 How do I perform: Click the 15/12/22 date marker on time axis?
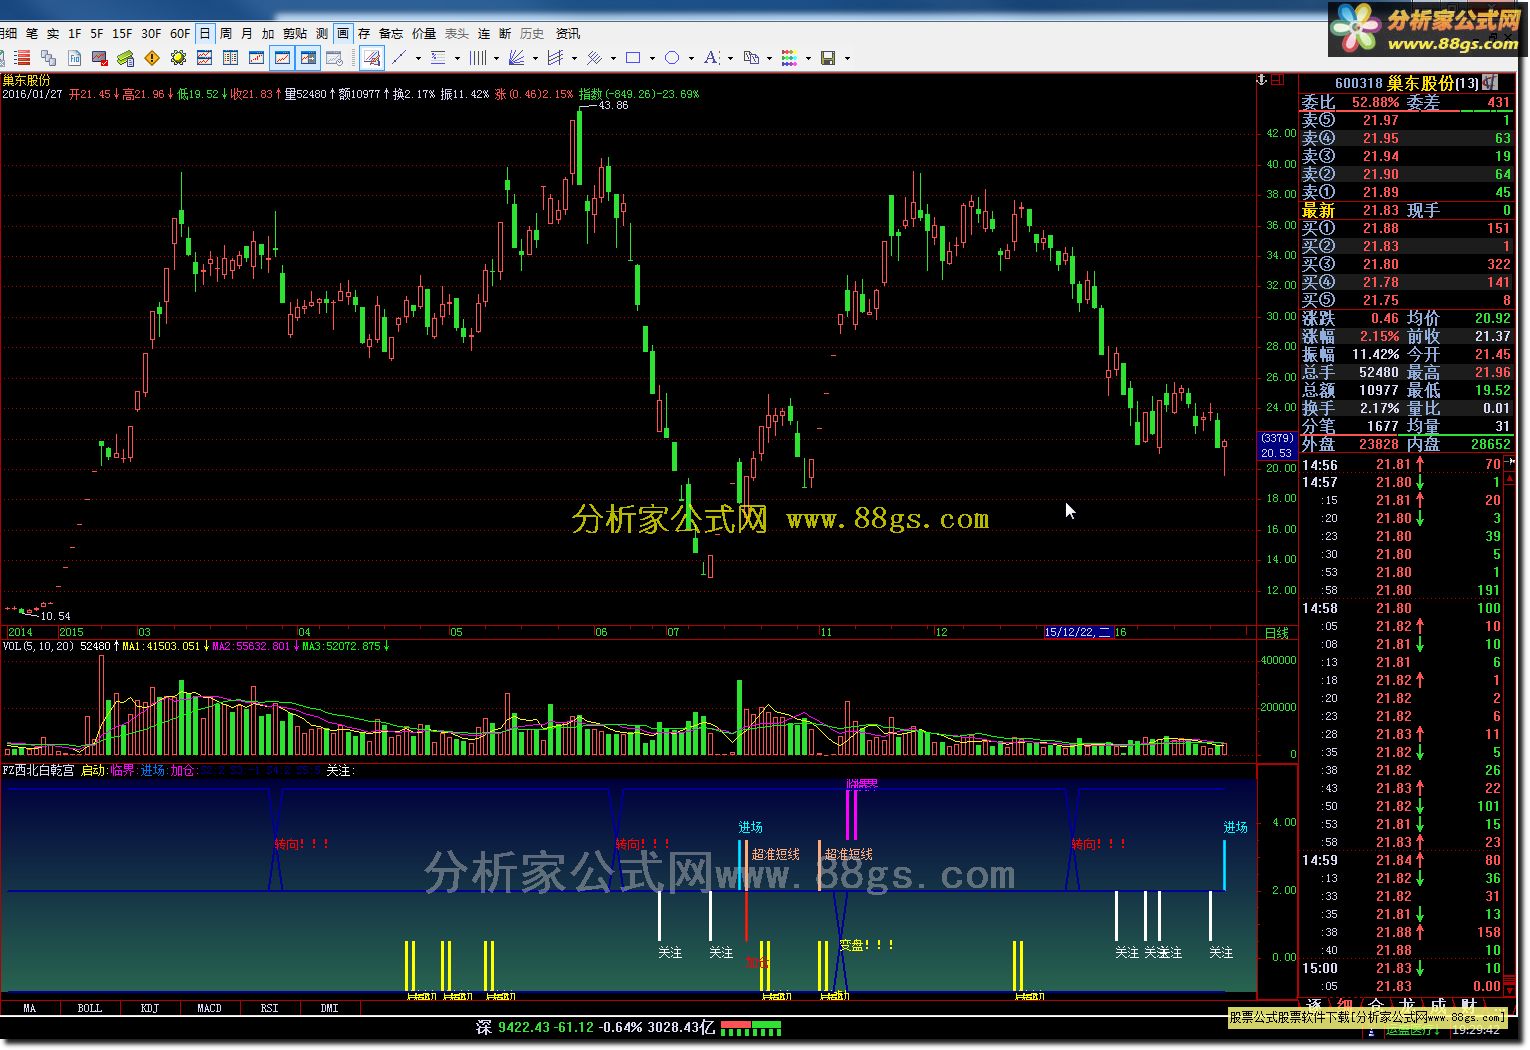(x=1078, y=632)
